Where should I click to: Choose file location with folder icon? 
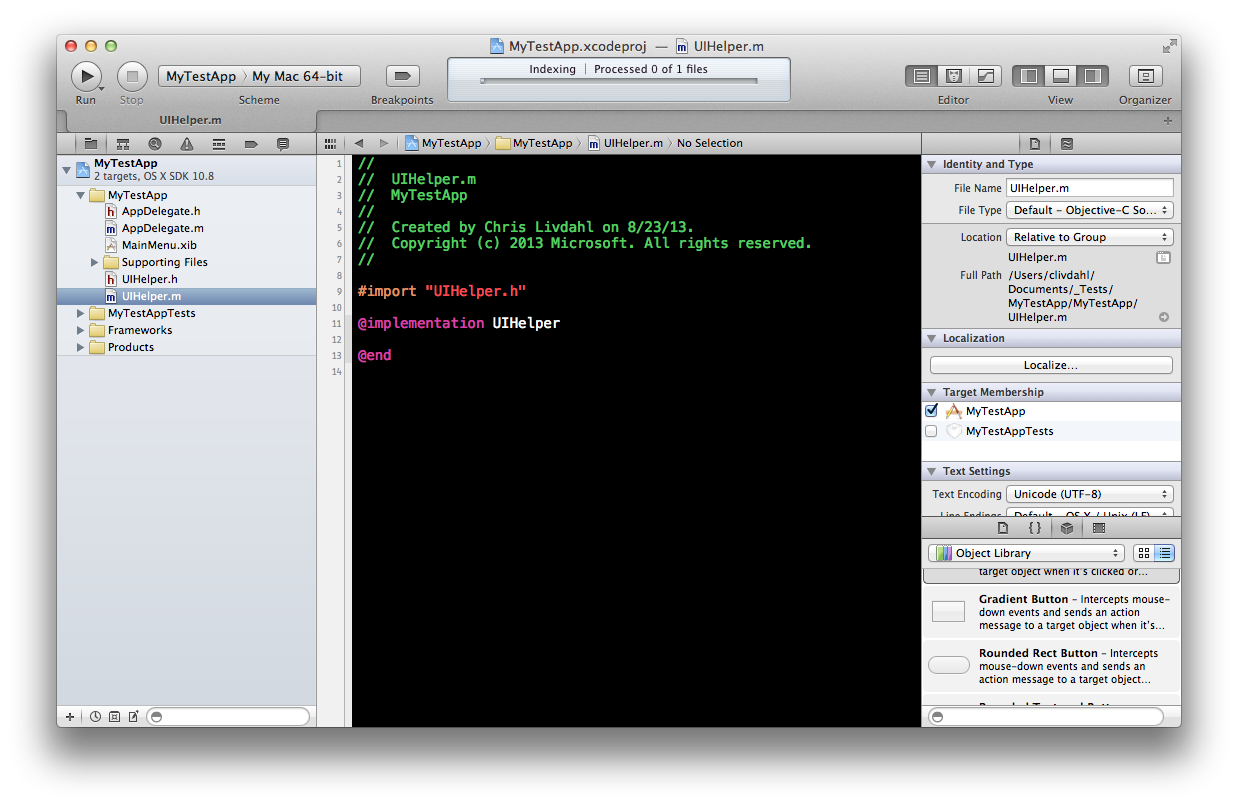(x=1163, y=257)
